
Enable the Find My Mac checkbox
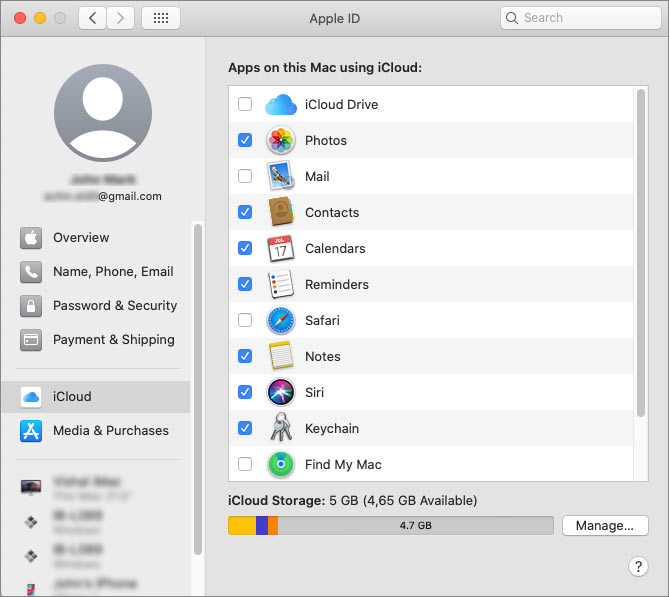(245, 464)
